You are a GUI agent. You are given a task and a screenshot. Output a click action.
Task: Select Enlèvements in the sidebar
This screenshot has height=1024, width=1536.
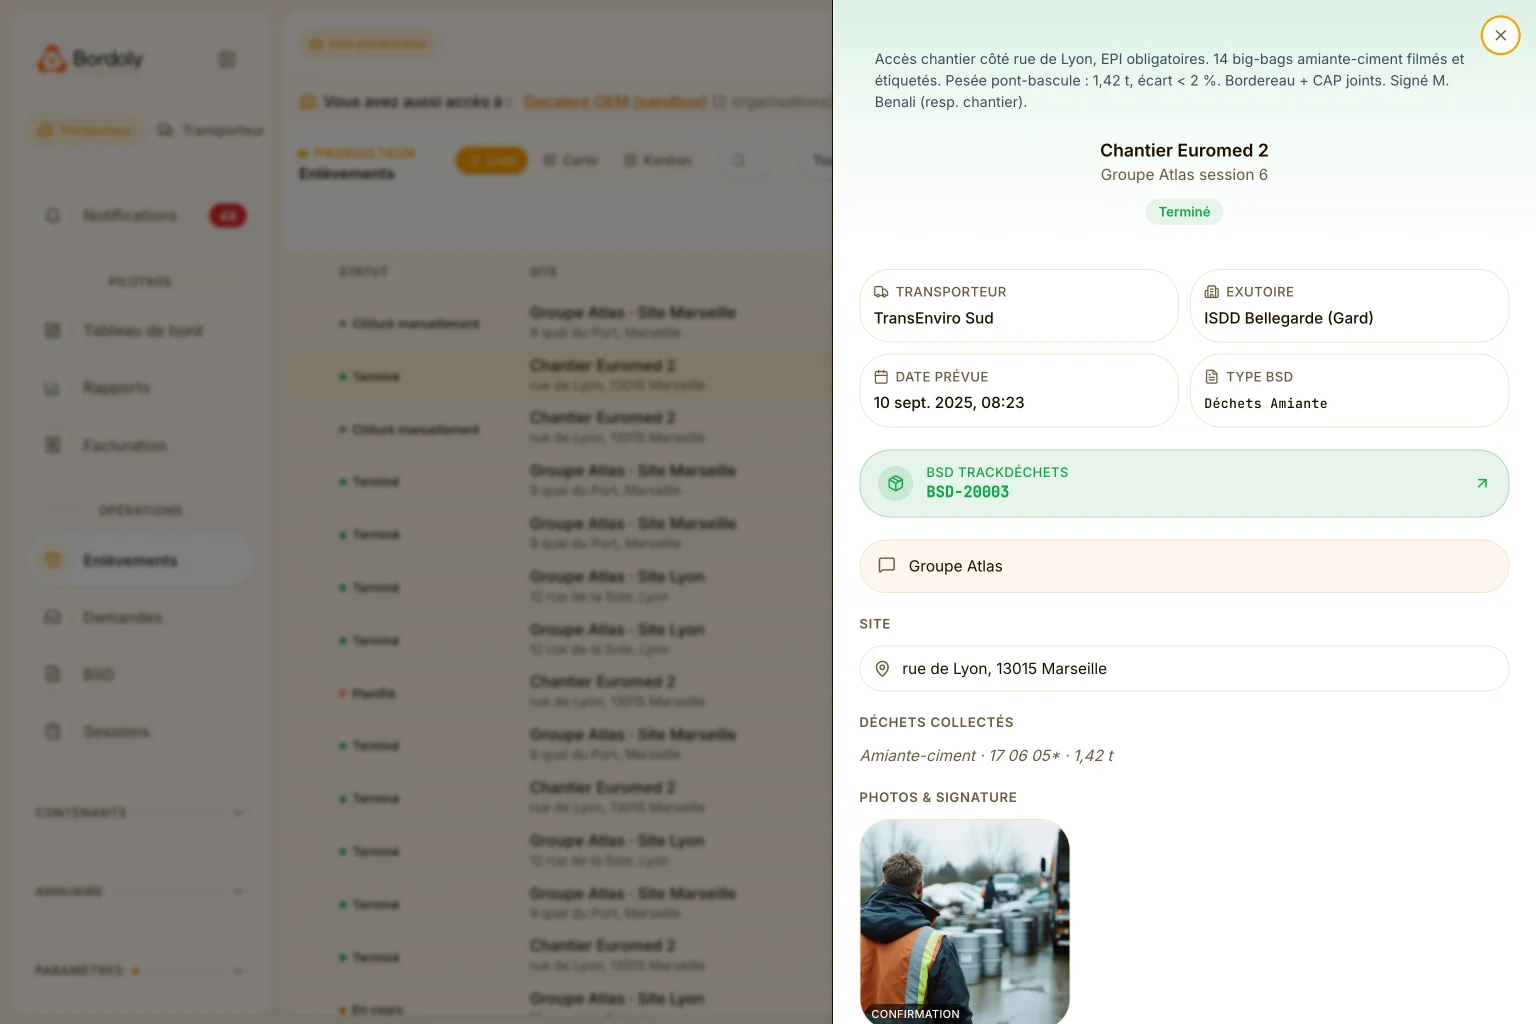pyautogui.click(x=142, y=561)
